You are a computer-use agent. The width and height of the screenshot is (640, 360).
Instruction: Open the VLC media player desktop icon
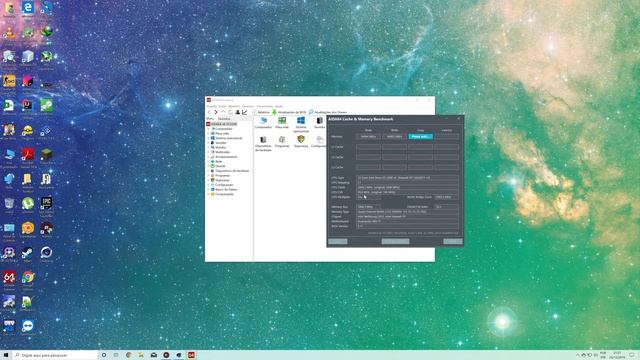9,33
